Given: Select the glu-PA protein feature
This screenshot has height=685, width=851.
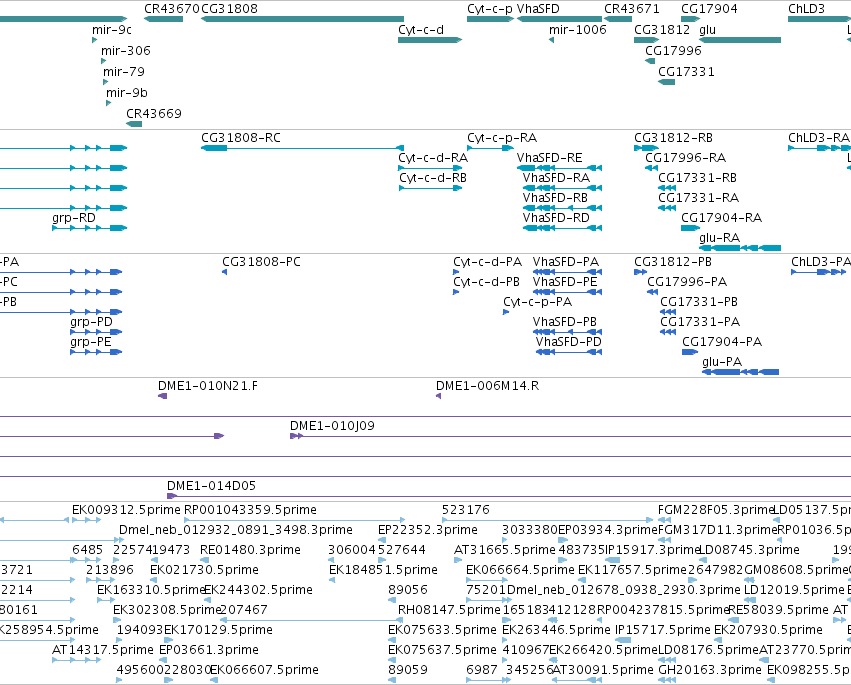Looking at the screenshot, I should coord(740,372).
